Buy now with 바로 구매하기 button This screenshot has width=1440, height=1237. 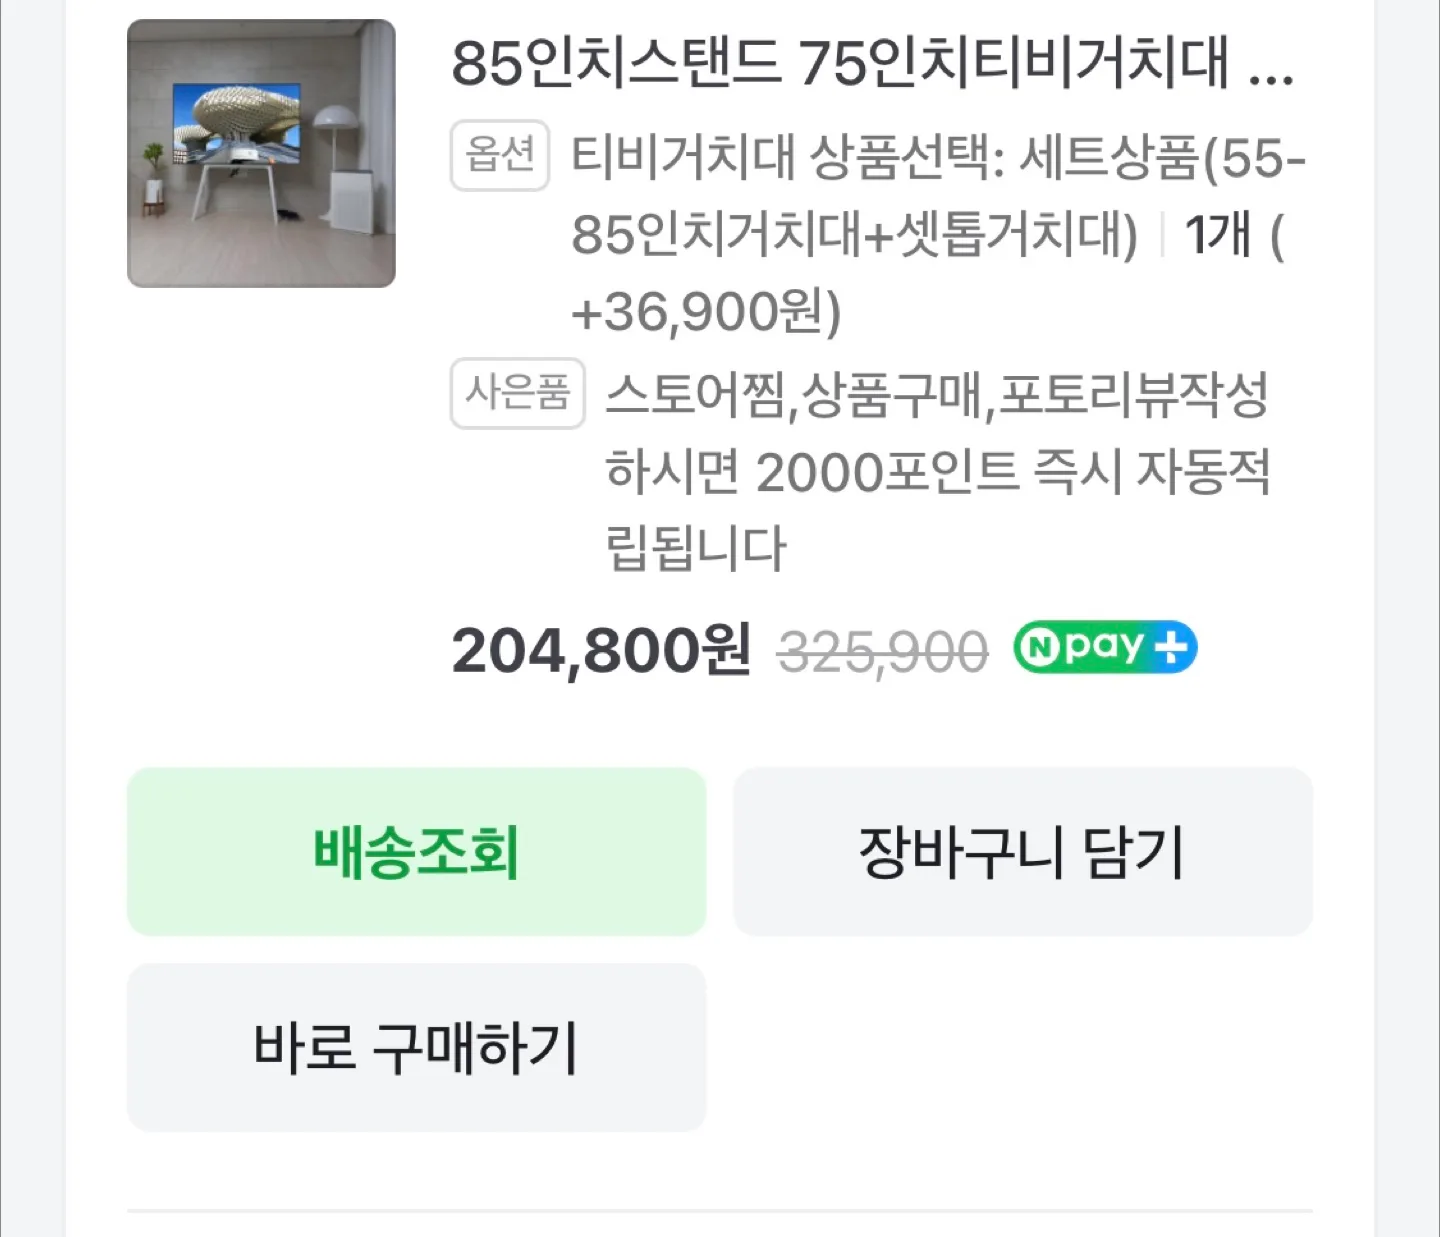click(x=416, y=1048)
